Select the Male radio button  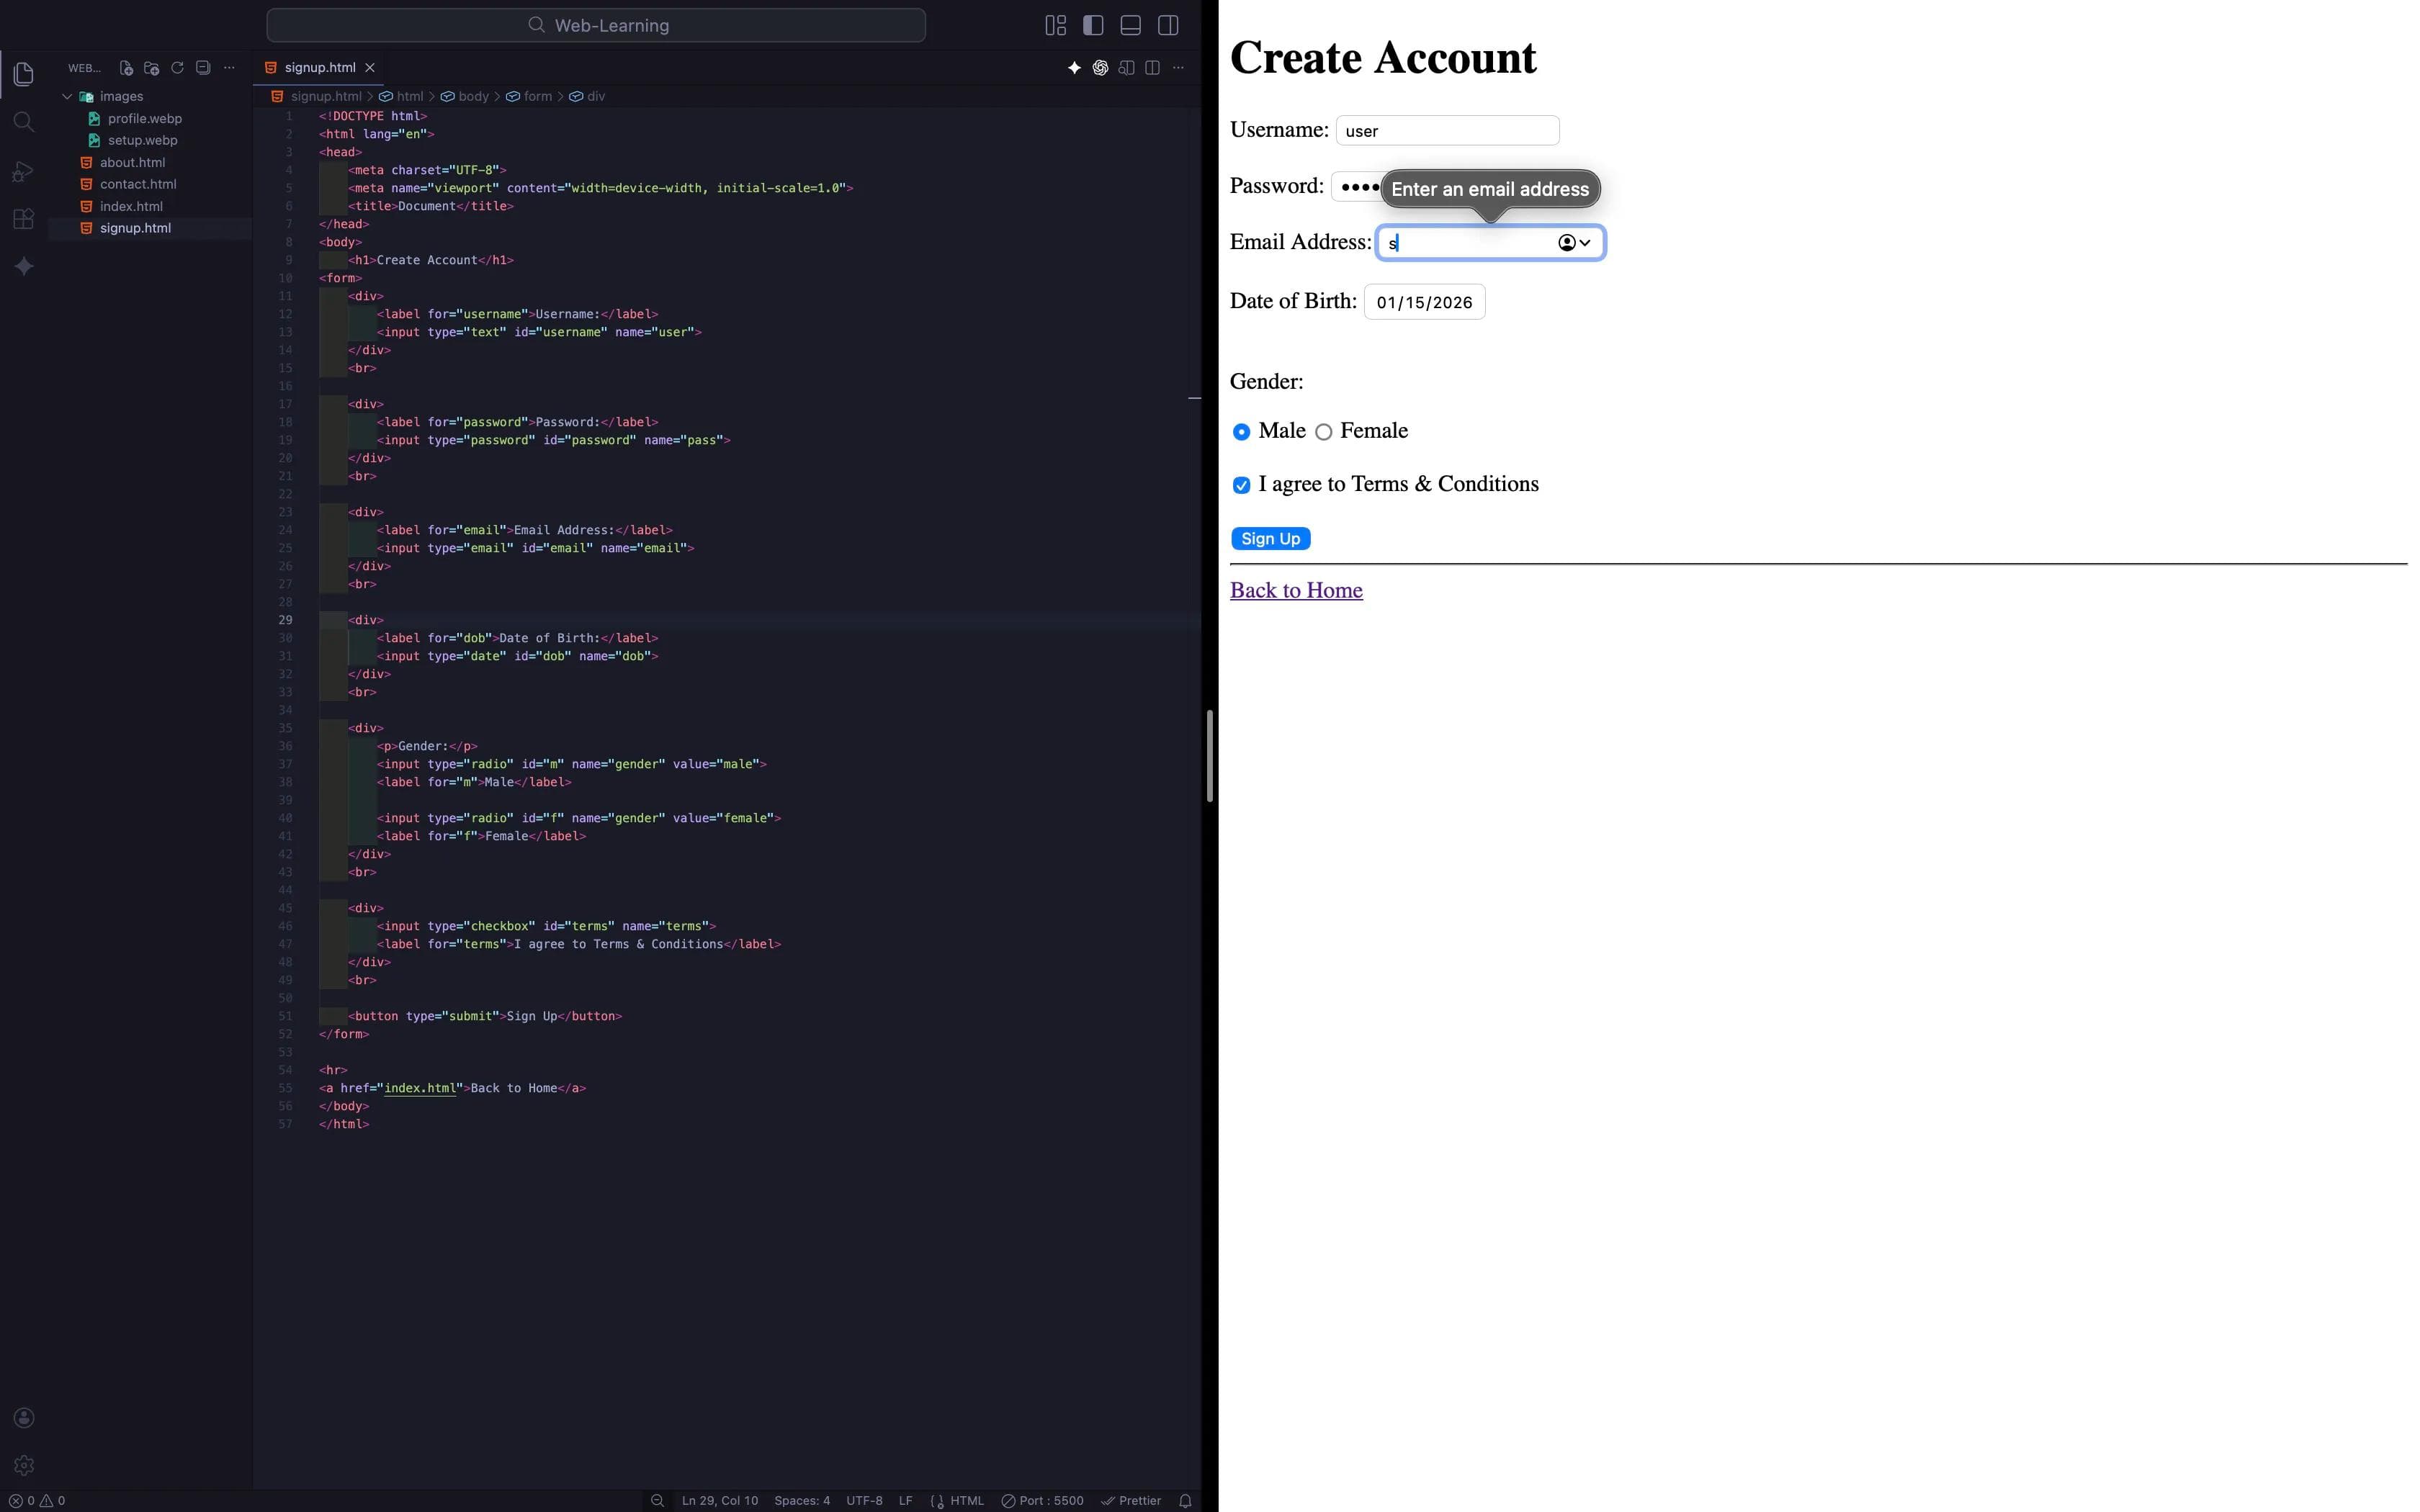pyautogui.click(x=1241, y=432)
